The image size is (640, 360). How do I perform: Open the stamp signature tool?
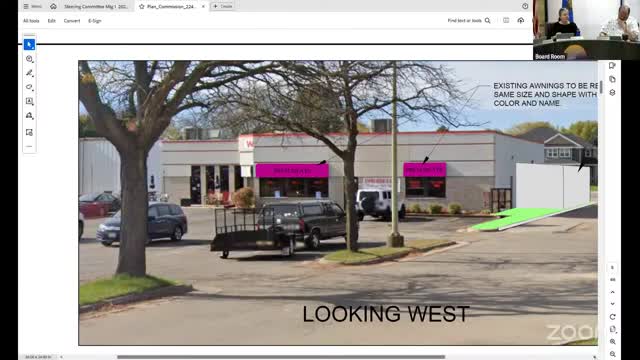click(x=29, y=116)
